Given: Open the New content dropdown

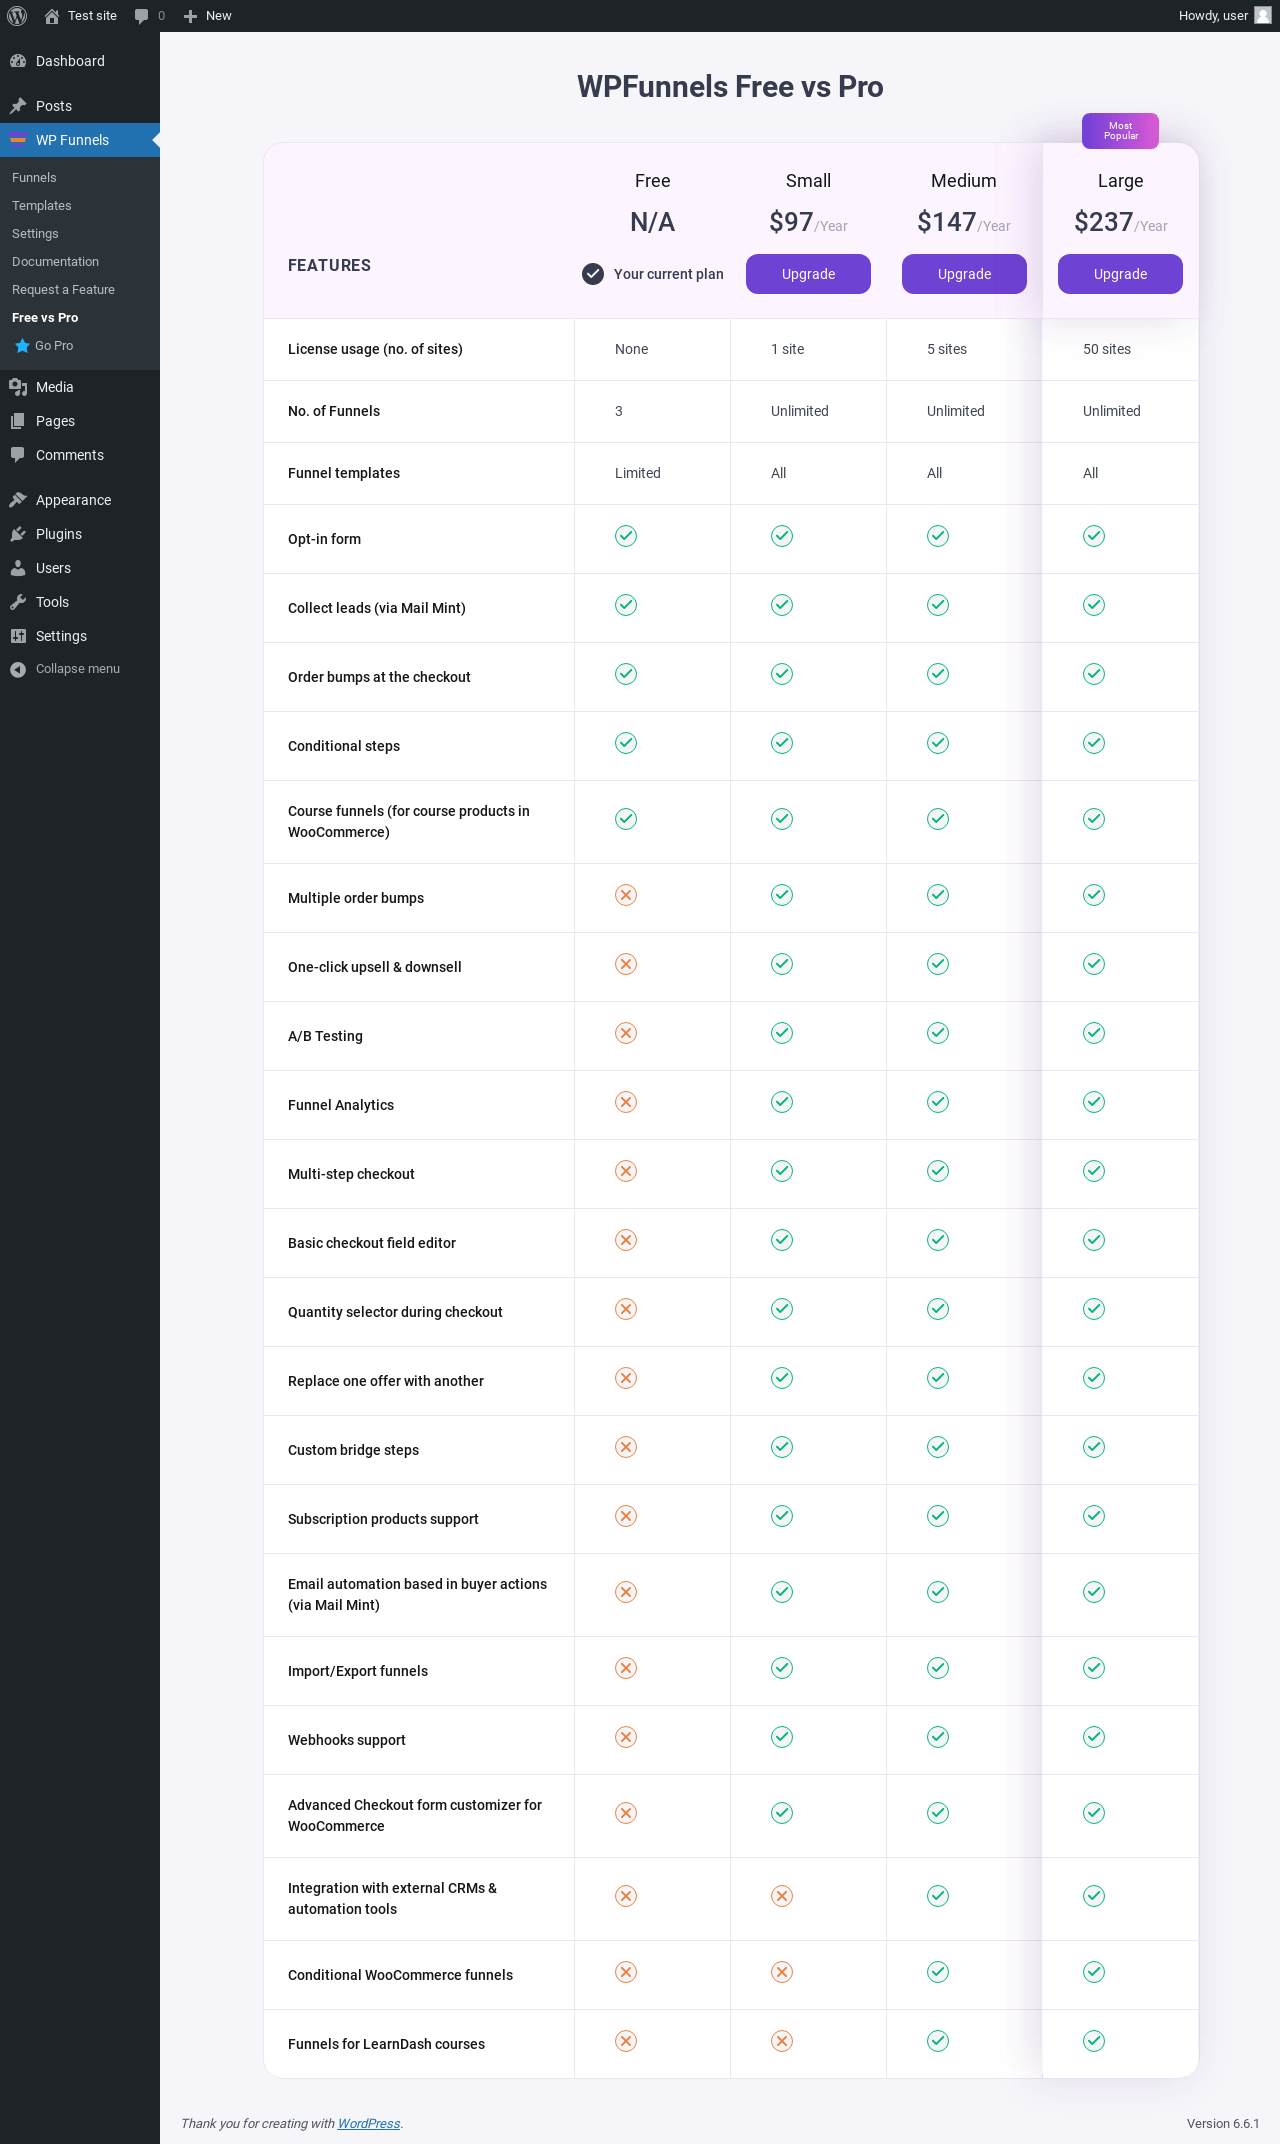Looking at the screenshot, I should pyautogui.click(x=208, y=16).
